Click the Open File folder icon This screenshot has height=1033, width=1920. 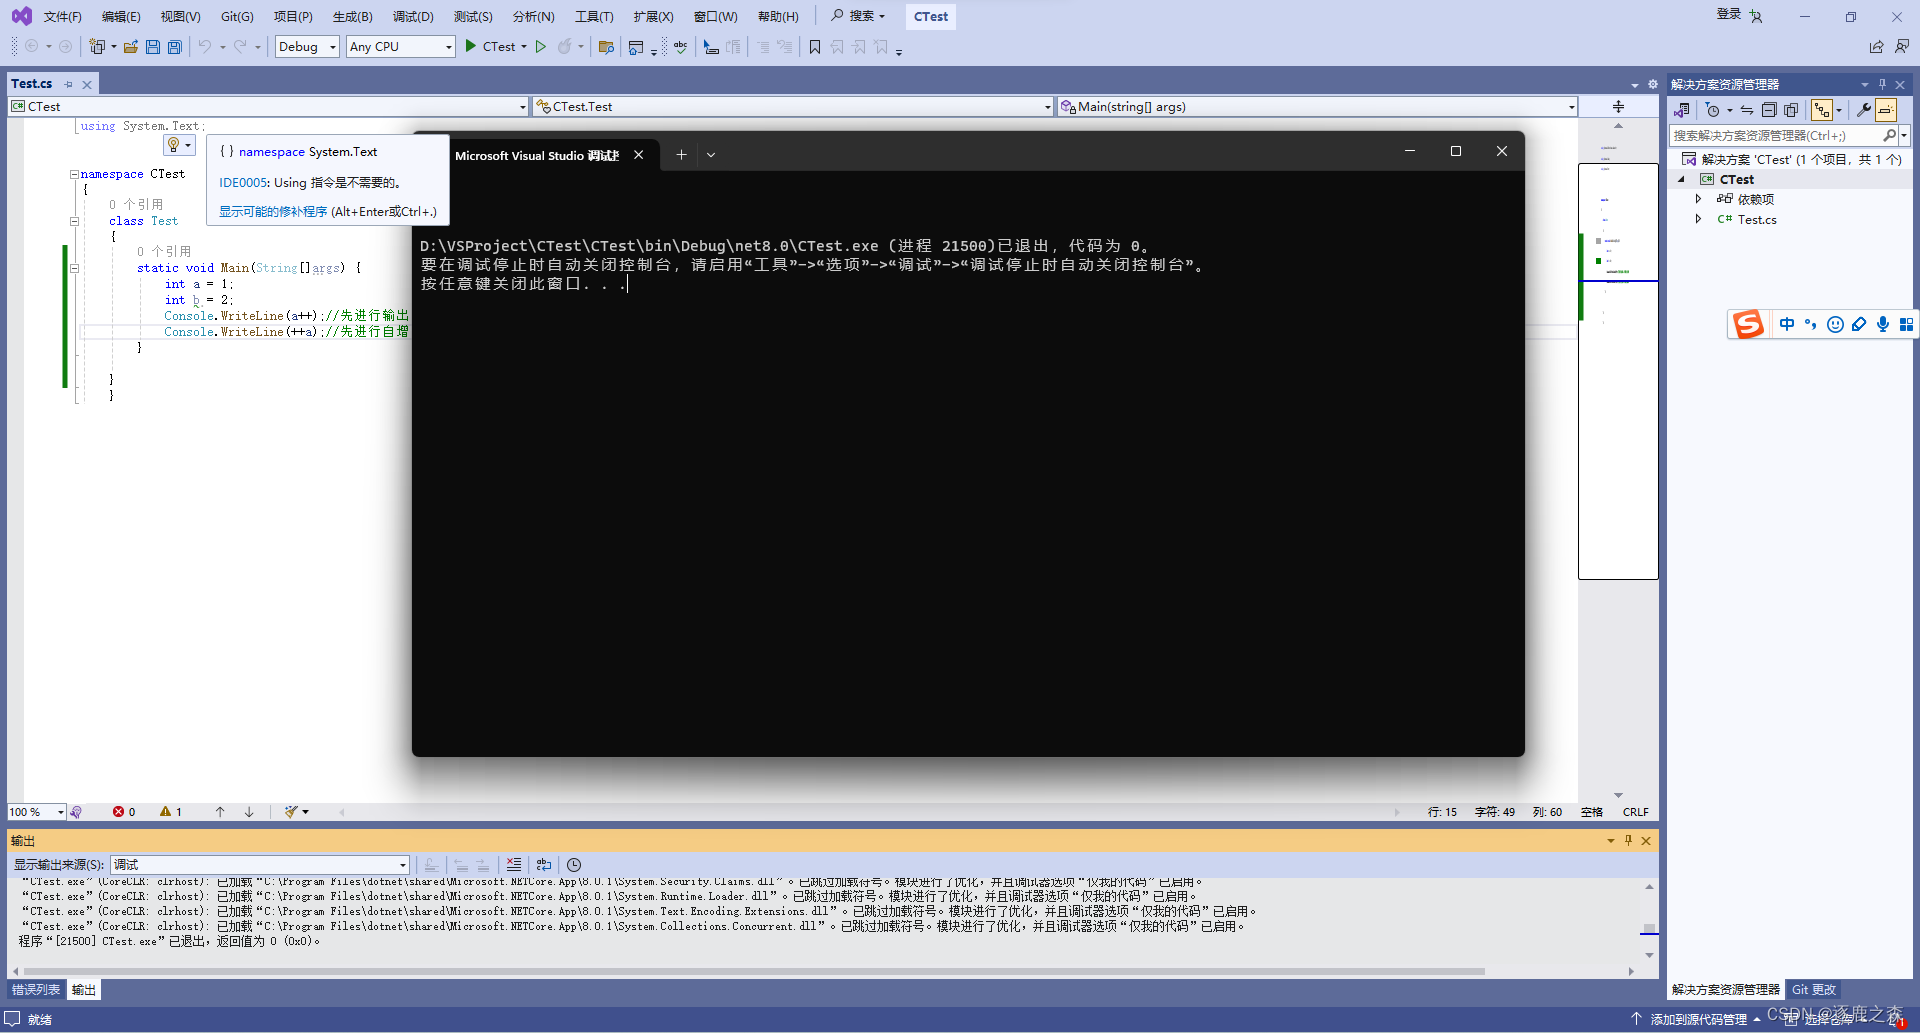(x=130, y=47)
